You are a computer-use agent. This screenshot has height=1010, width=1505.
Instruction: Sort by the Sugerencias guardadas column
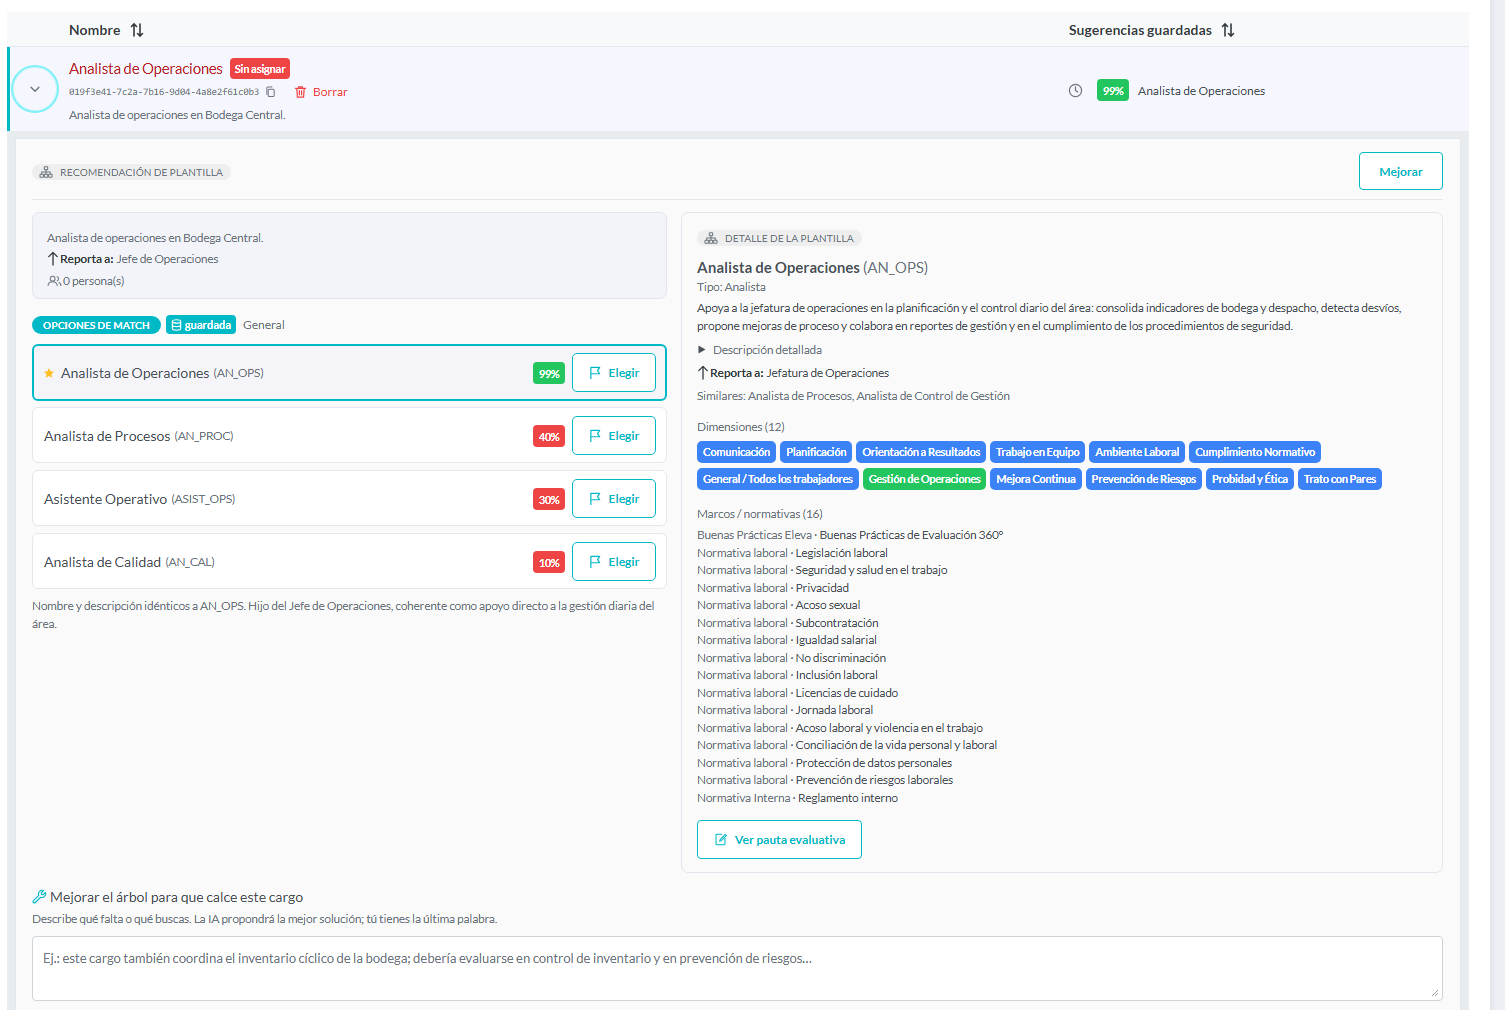coord(1228,30)
